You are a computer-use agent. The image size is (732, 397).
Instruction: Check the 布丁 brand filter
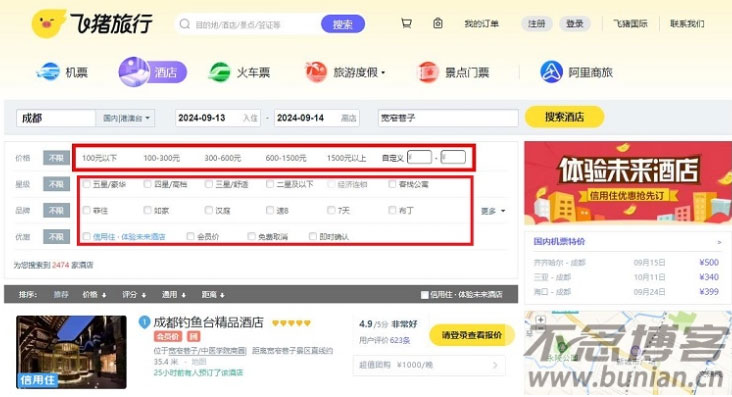pyautogui.click(x=392, y=210)
